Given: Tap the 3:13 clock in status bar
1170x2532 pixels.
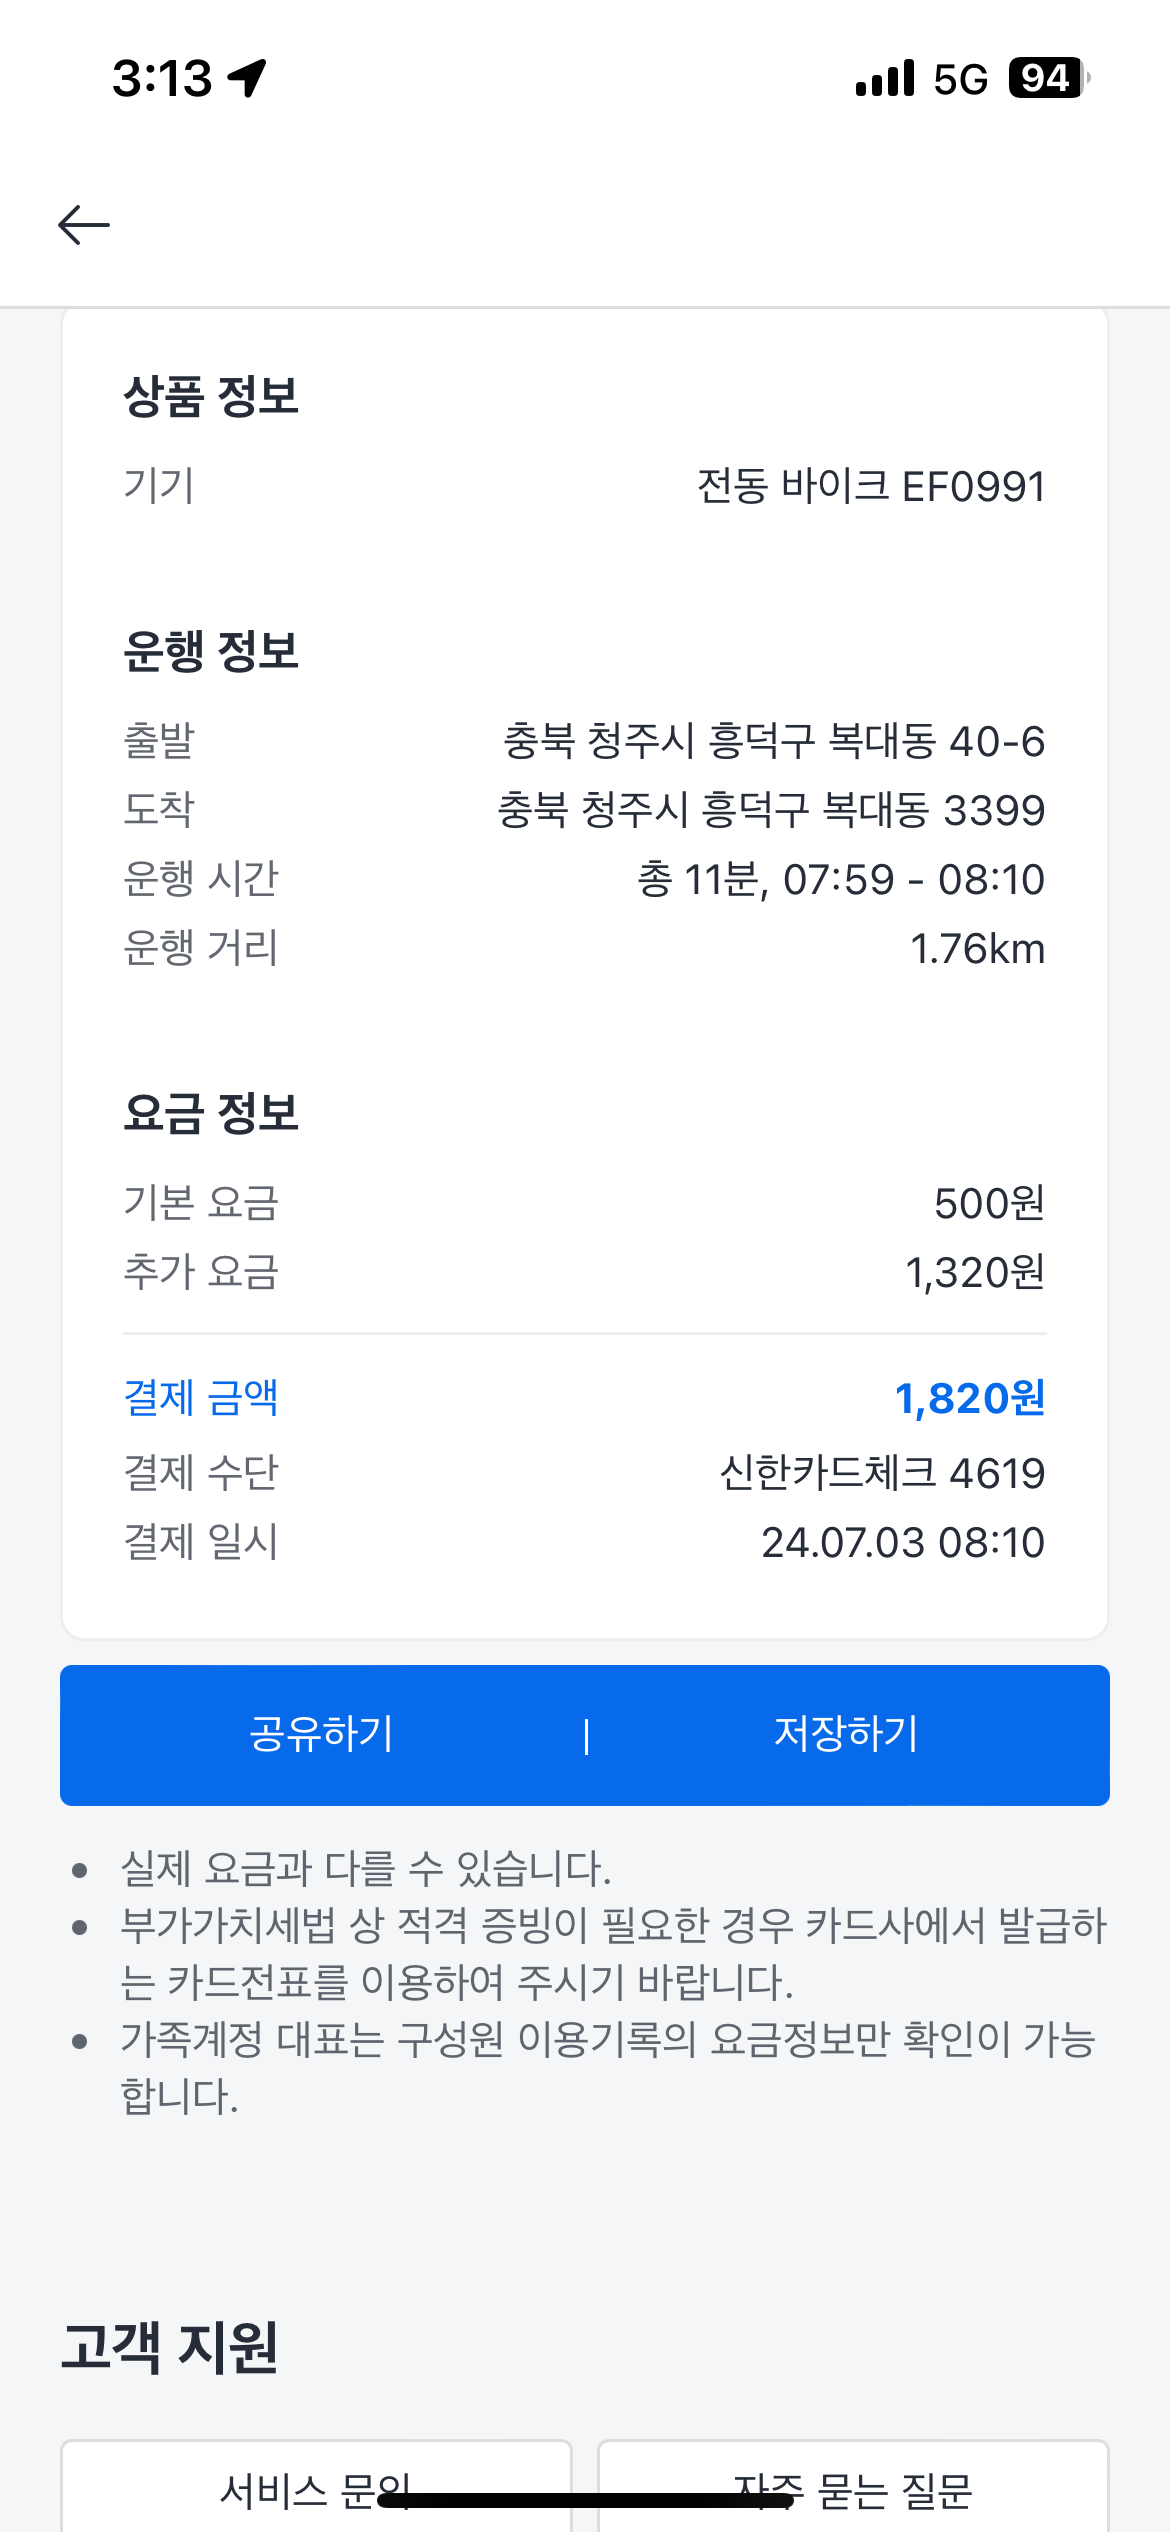Looking at the screenshot, I should click(162, 78).
